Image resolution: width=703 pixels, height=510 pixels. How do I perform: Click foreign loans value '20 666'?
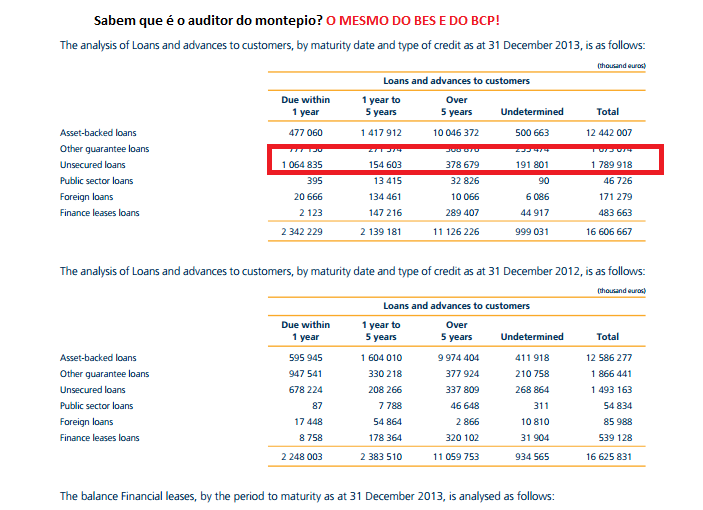308,197
